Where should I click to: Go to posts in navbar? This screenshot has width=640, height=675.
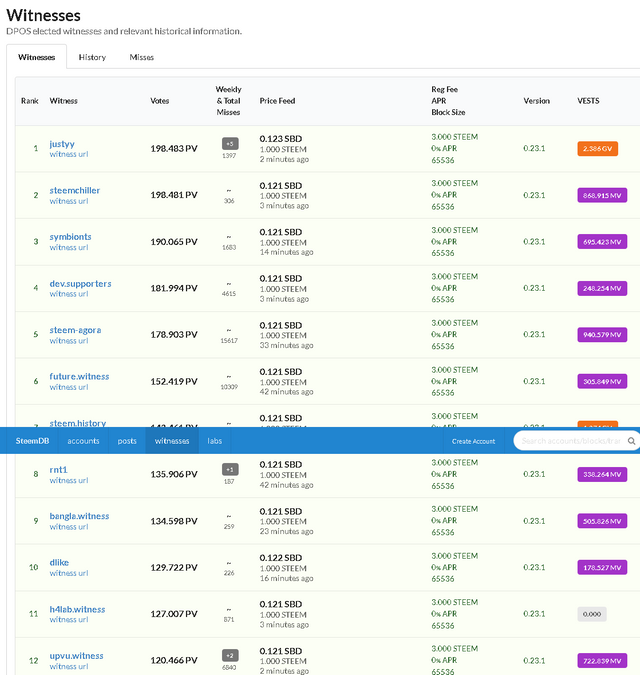127,441
